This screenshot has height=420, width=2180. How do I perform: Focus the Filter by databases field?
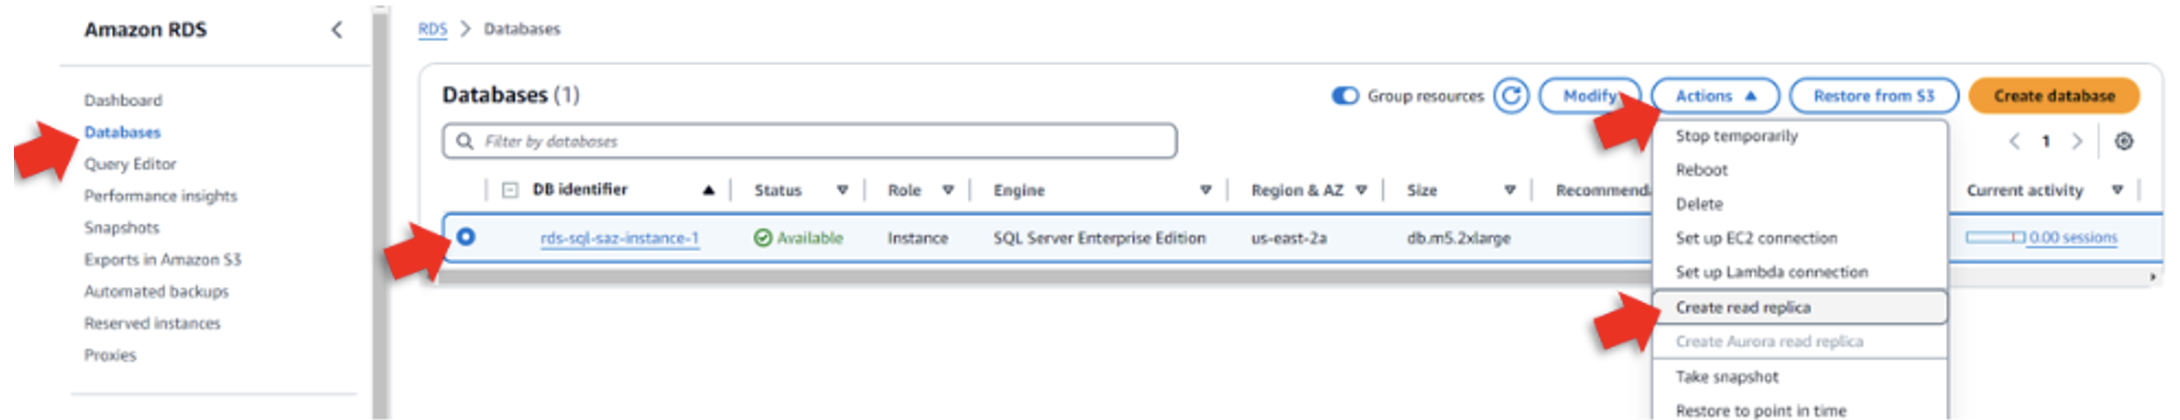pos(810,141)
